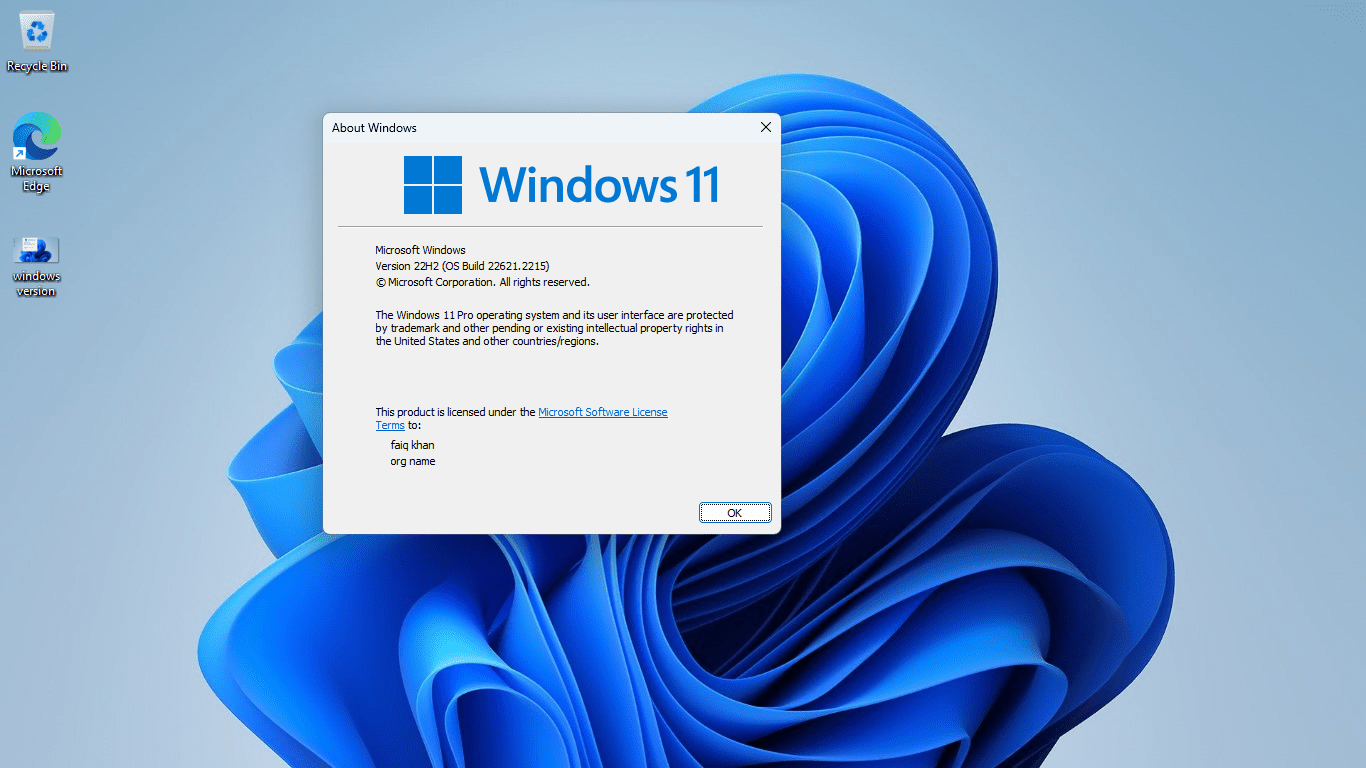
Task: Click the "© Microsoft Corporation. All rights reserved." text
Action: pos(482,282)
